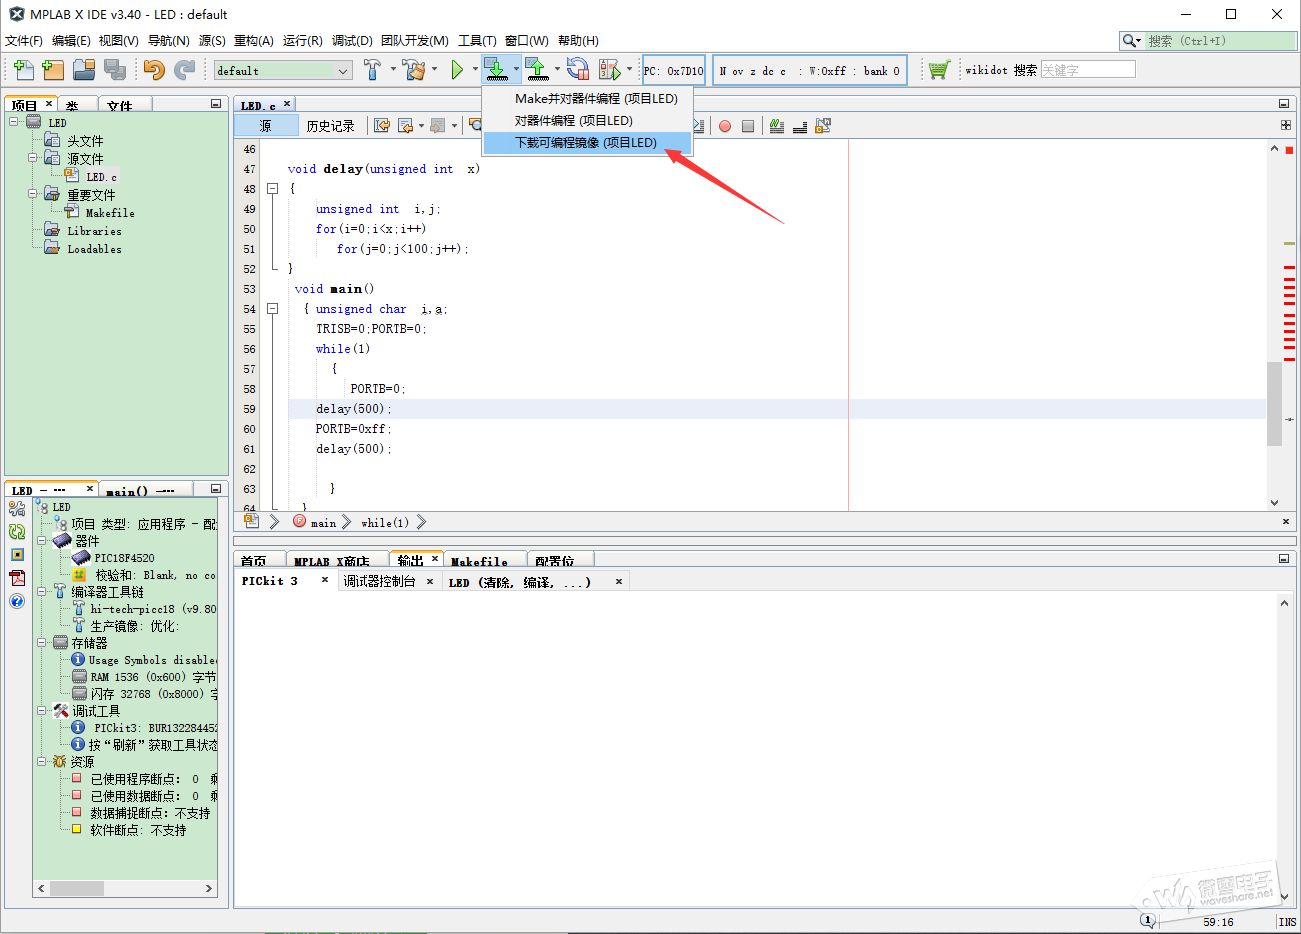Toggle code fold at main function line 54
The width and height of the screenshot is (1301, 934).
[272, 309]
